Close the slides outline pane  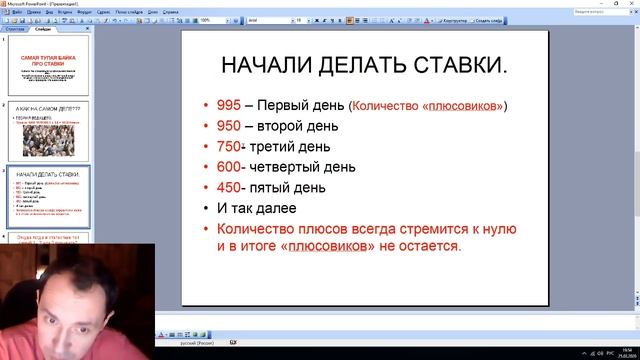[x=87, y=29]
